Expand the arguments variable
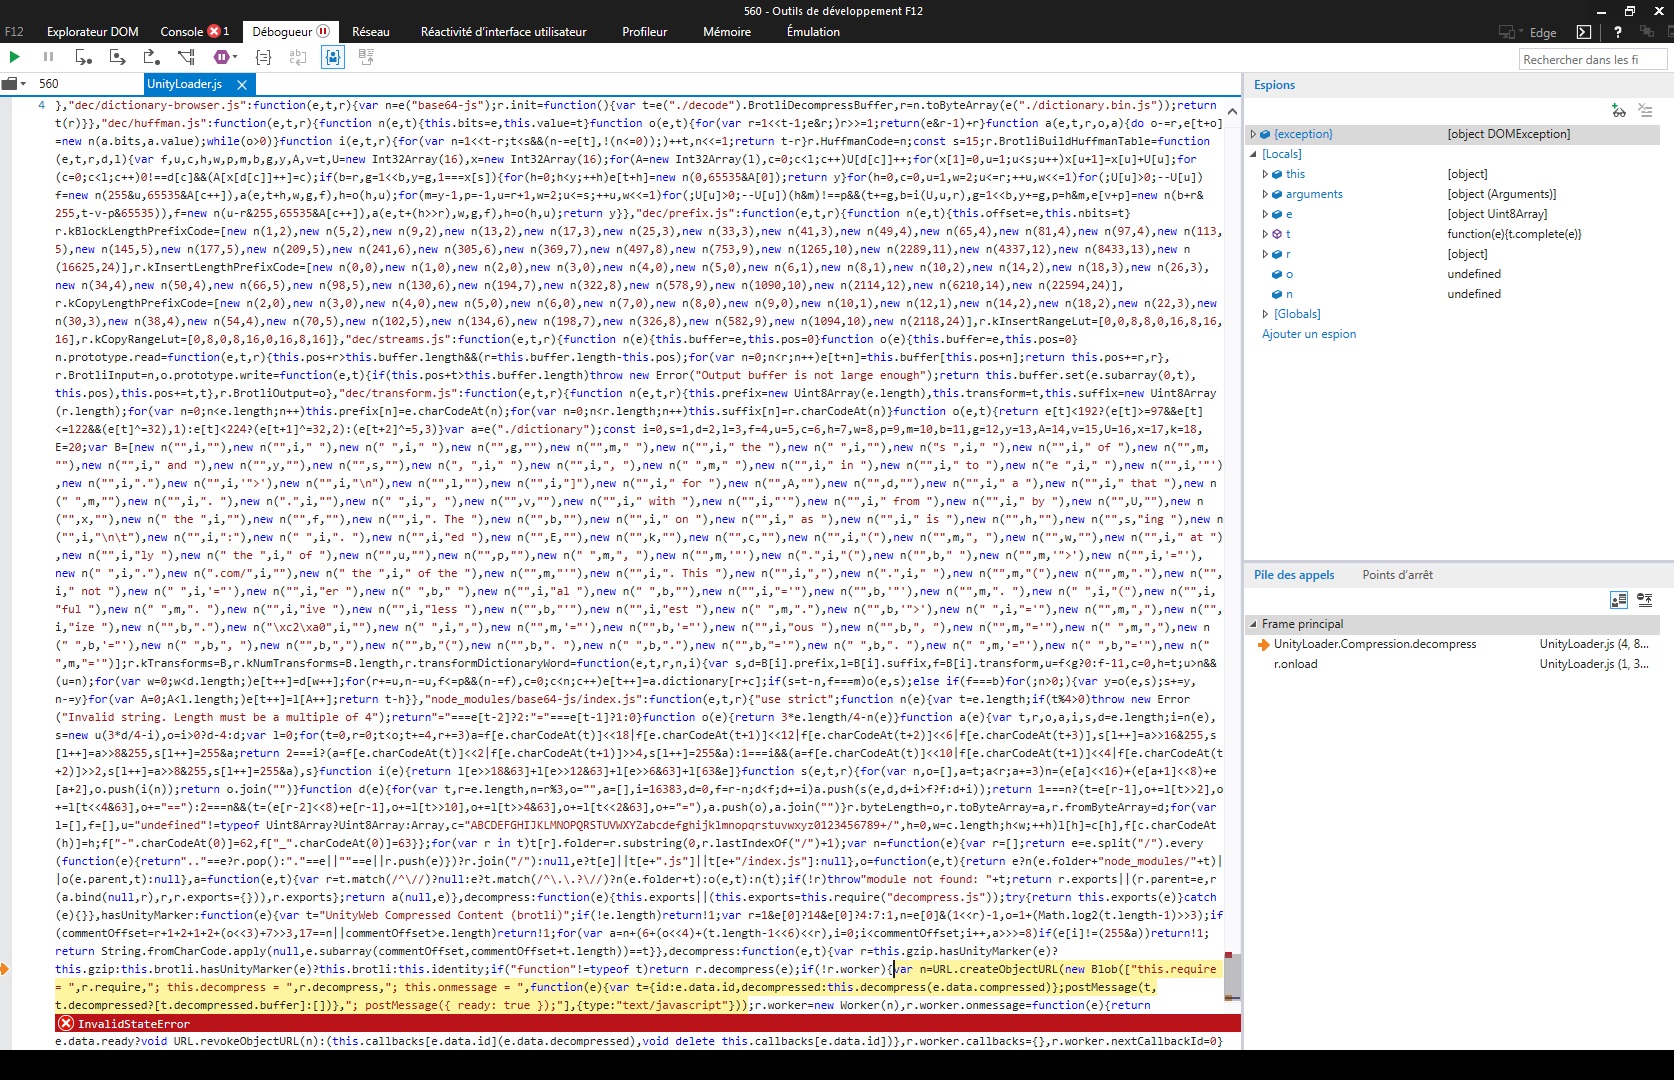 point(1264,194)
